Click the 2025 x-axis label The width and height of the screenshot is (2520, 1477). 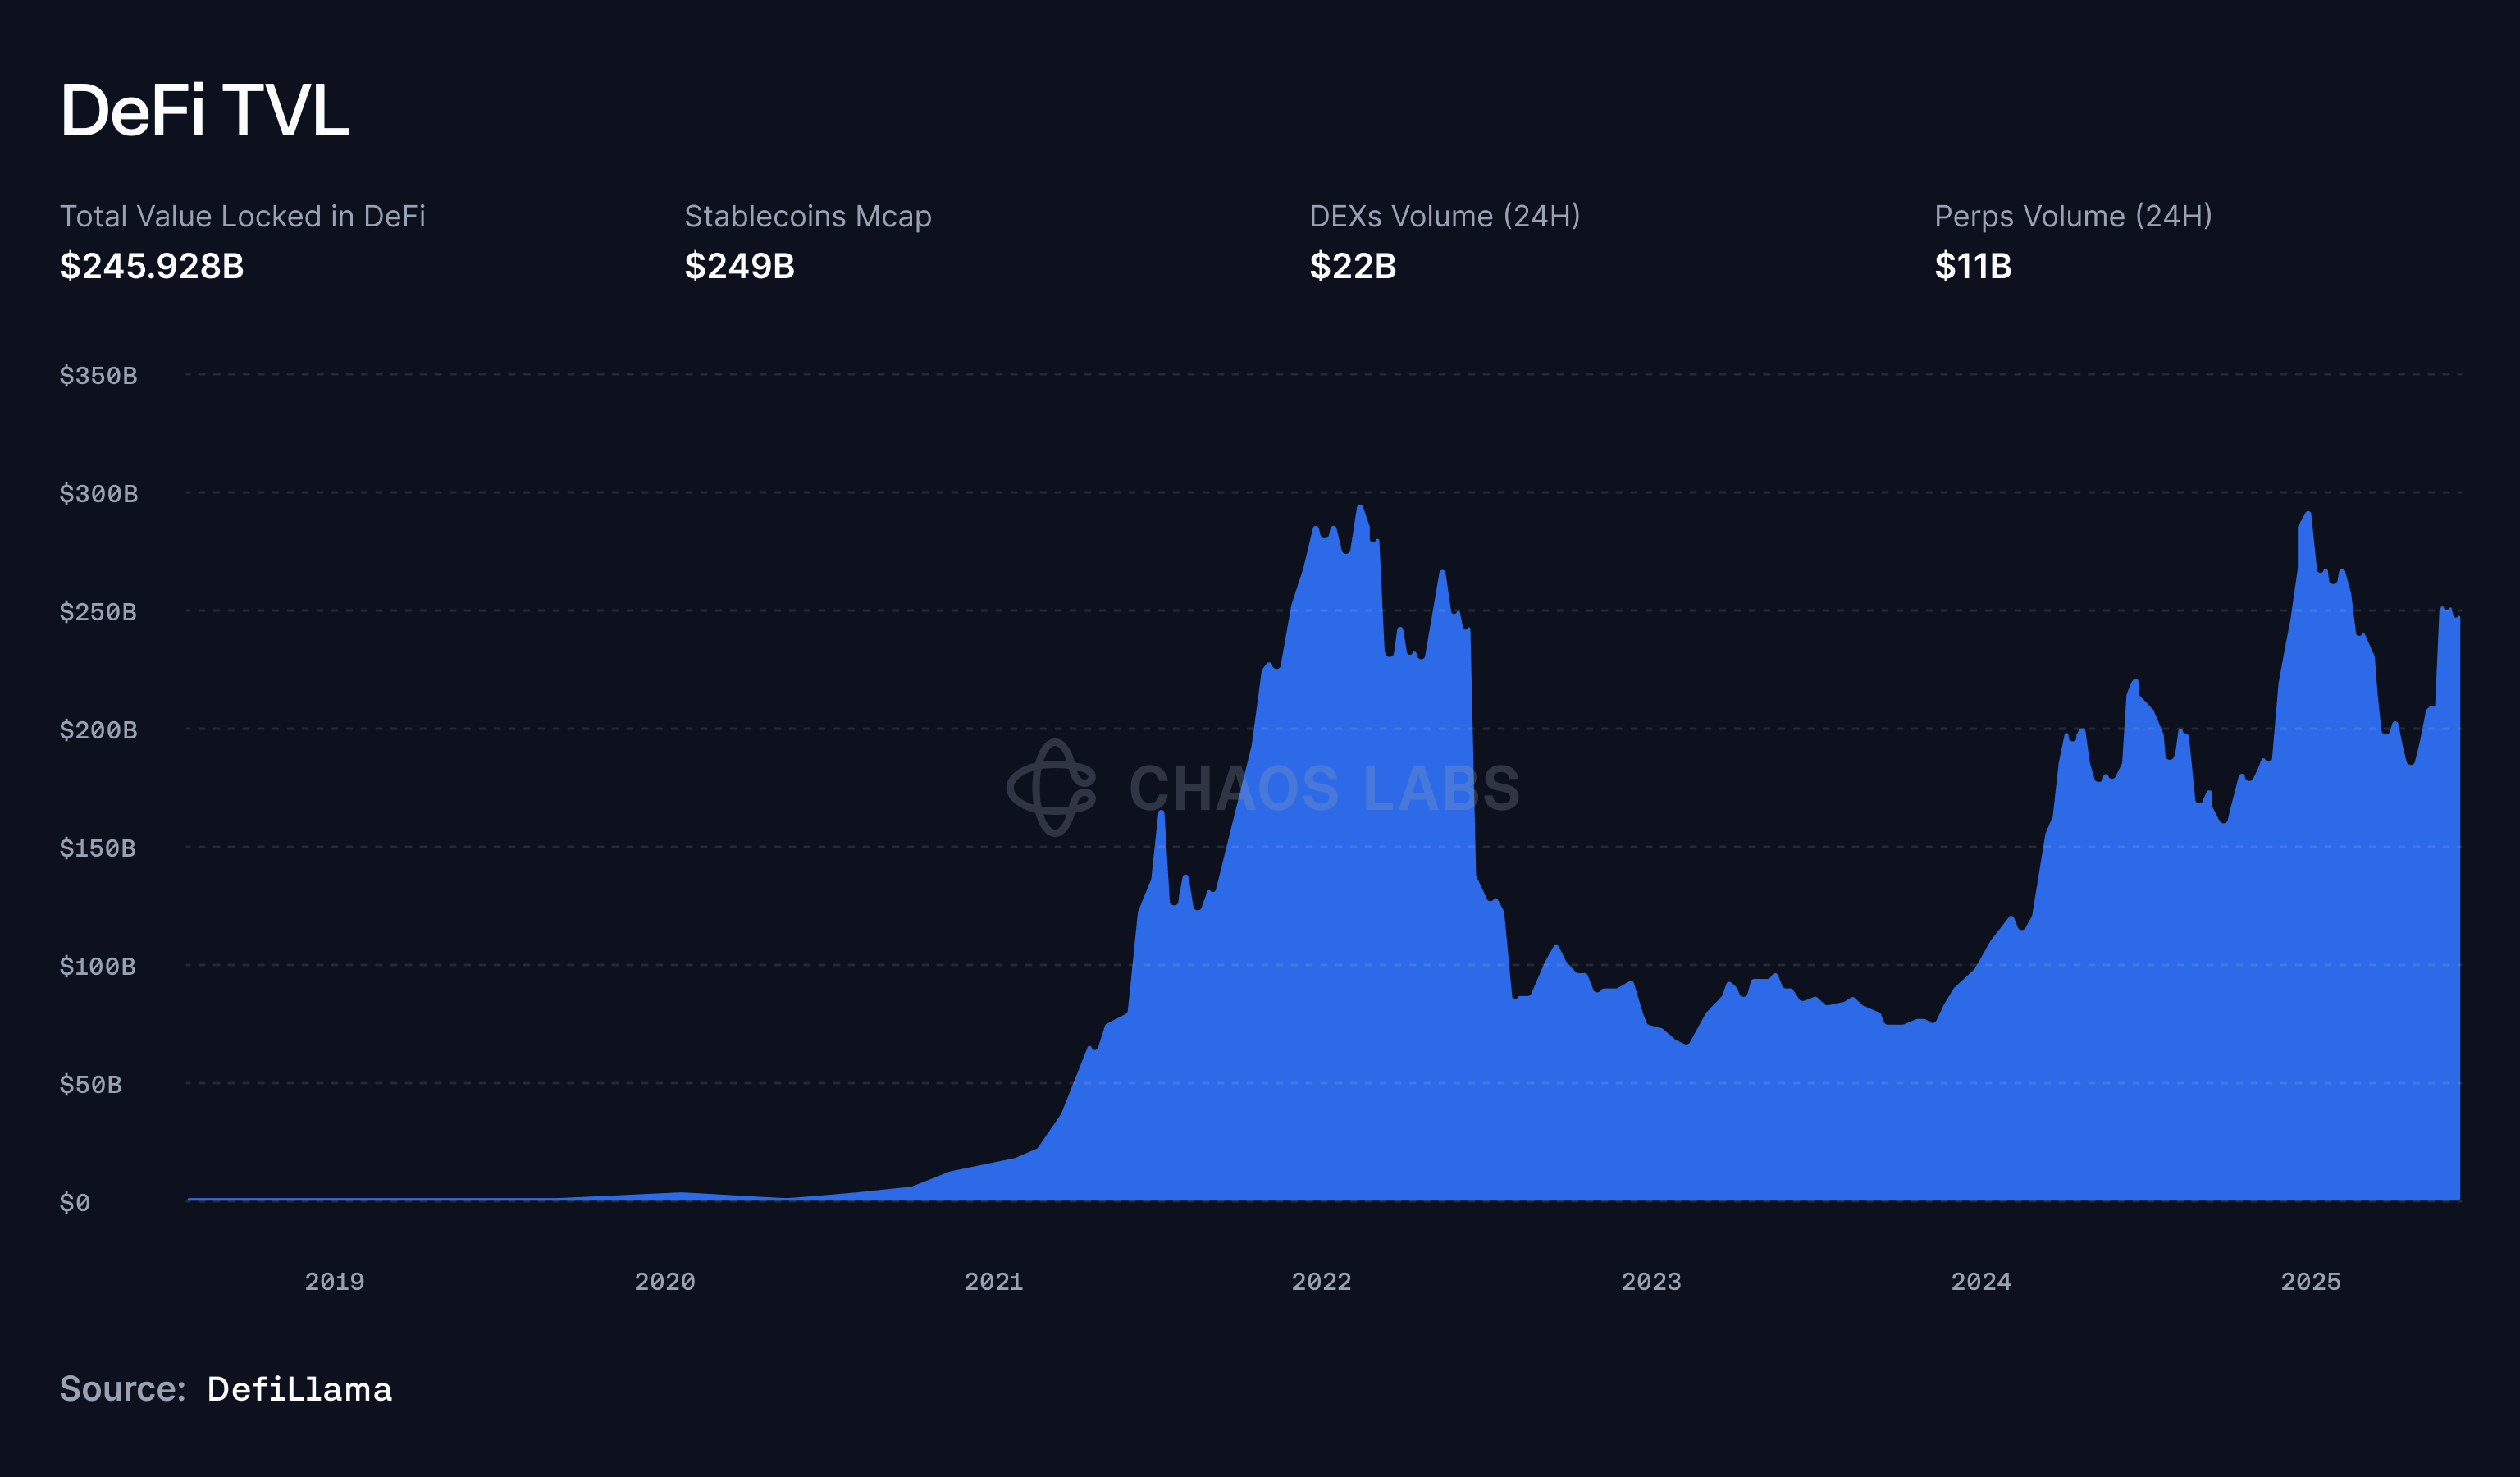click(2310, 1281)
